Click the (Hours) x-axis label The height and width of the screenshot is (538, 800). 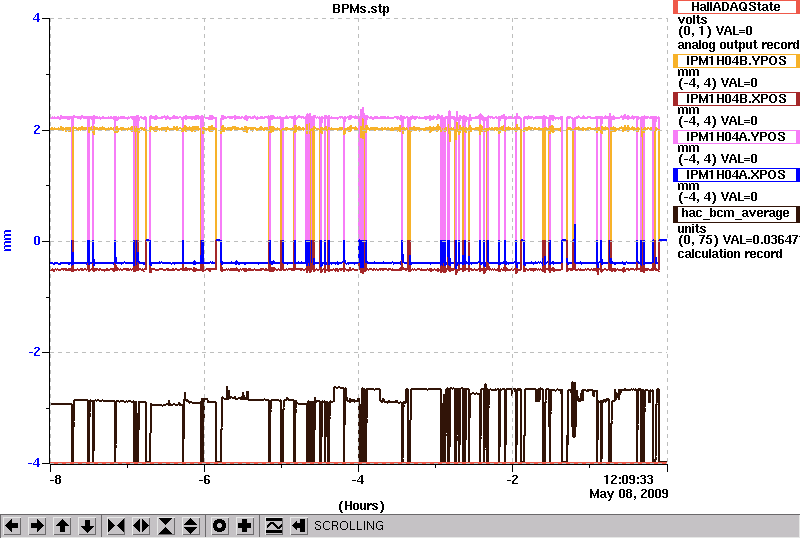pyautogui.click(x=361, y=506)
